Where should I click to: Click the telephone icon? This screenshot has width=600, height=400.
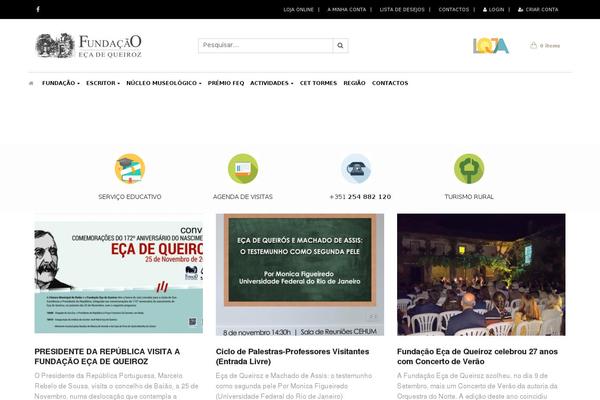click(356, 169)
